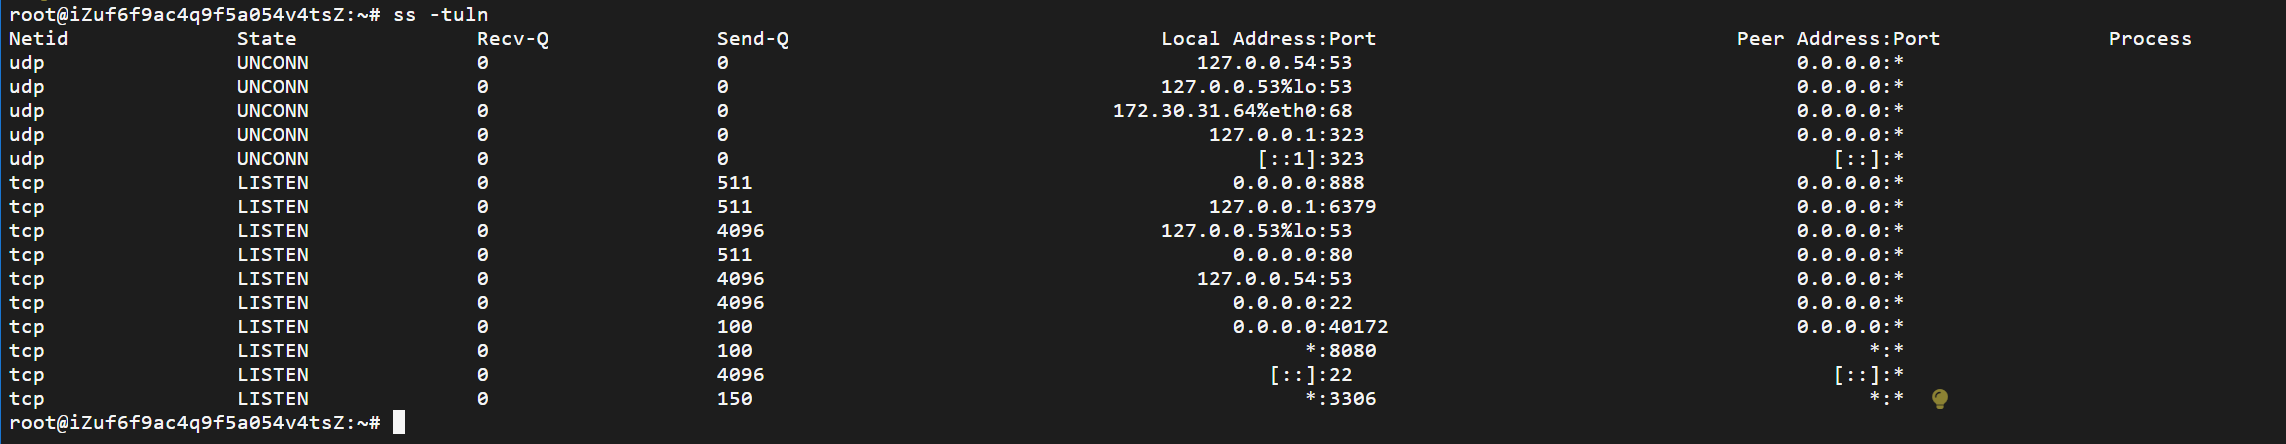2286x444 pixels.
Task: Click the State column header
Action: point(266,39)
